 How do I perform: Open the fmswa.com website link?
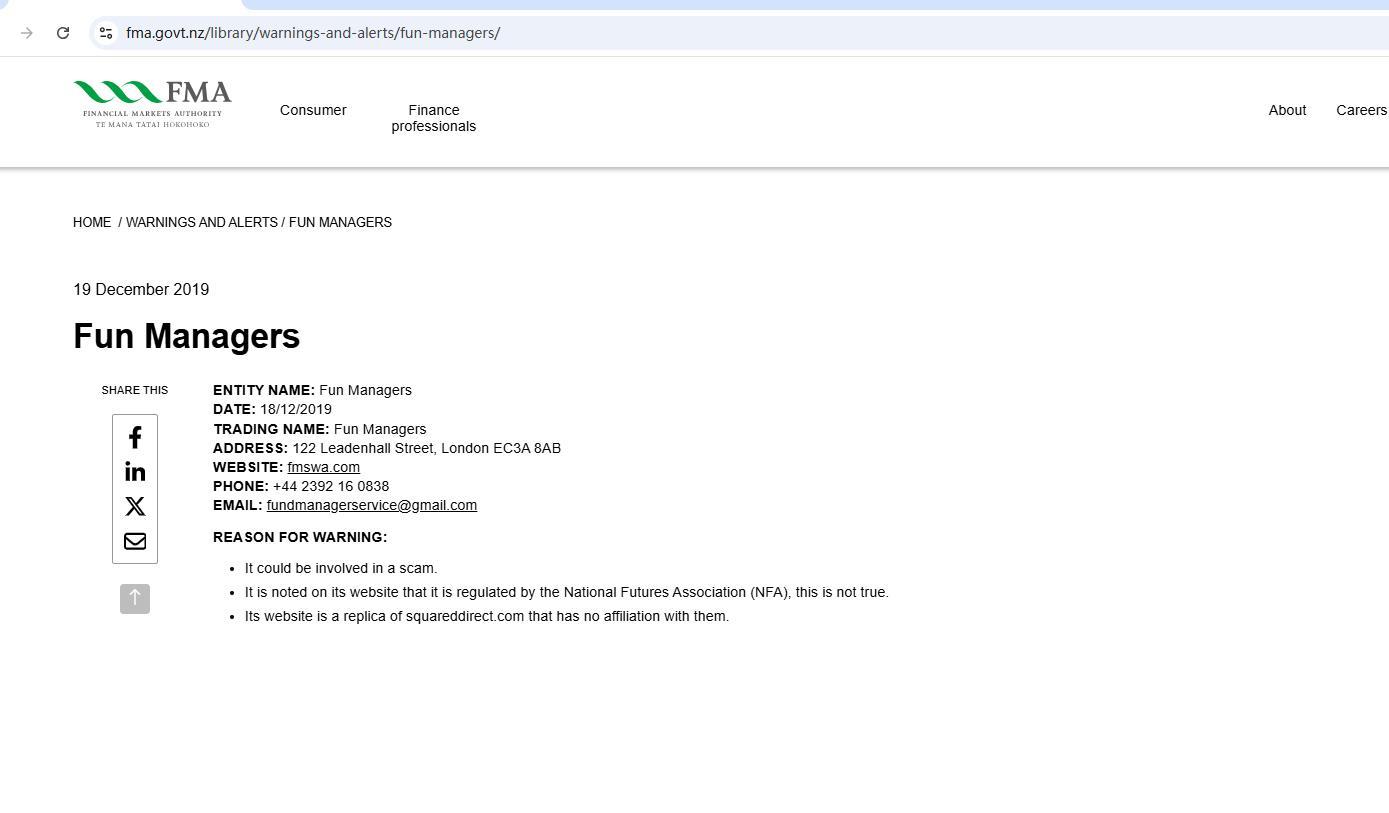point(323,467)
